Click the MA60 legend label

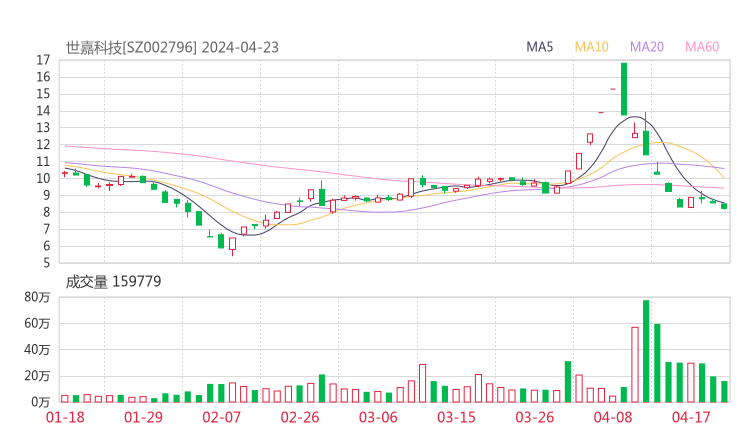coord(702,47)
